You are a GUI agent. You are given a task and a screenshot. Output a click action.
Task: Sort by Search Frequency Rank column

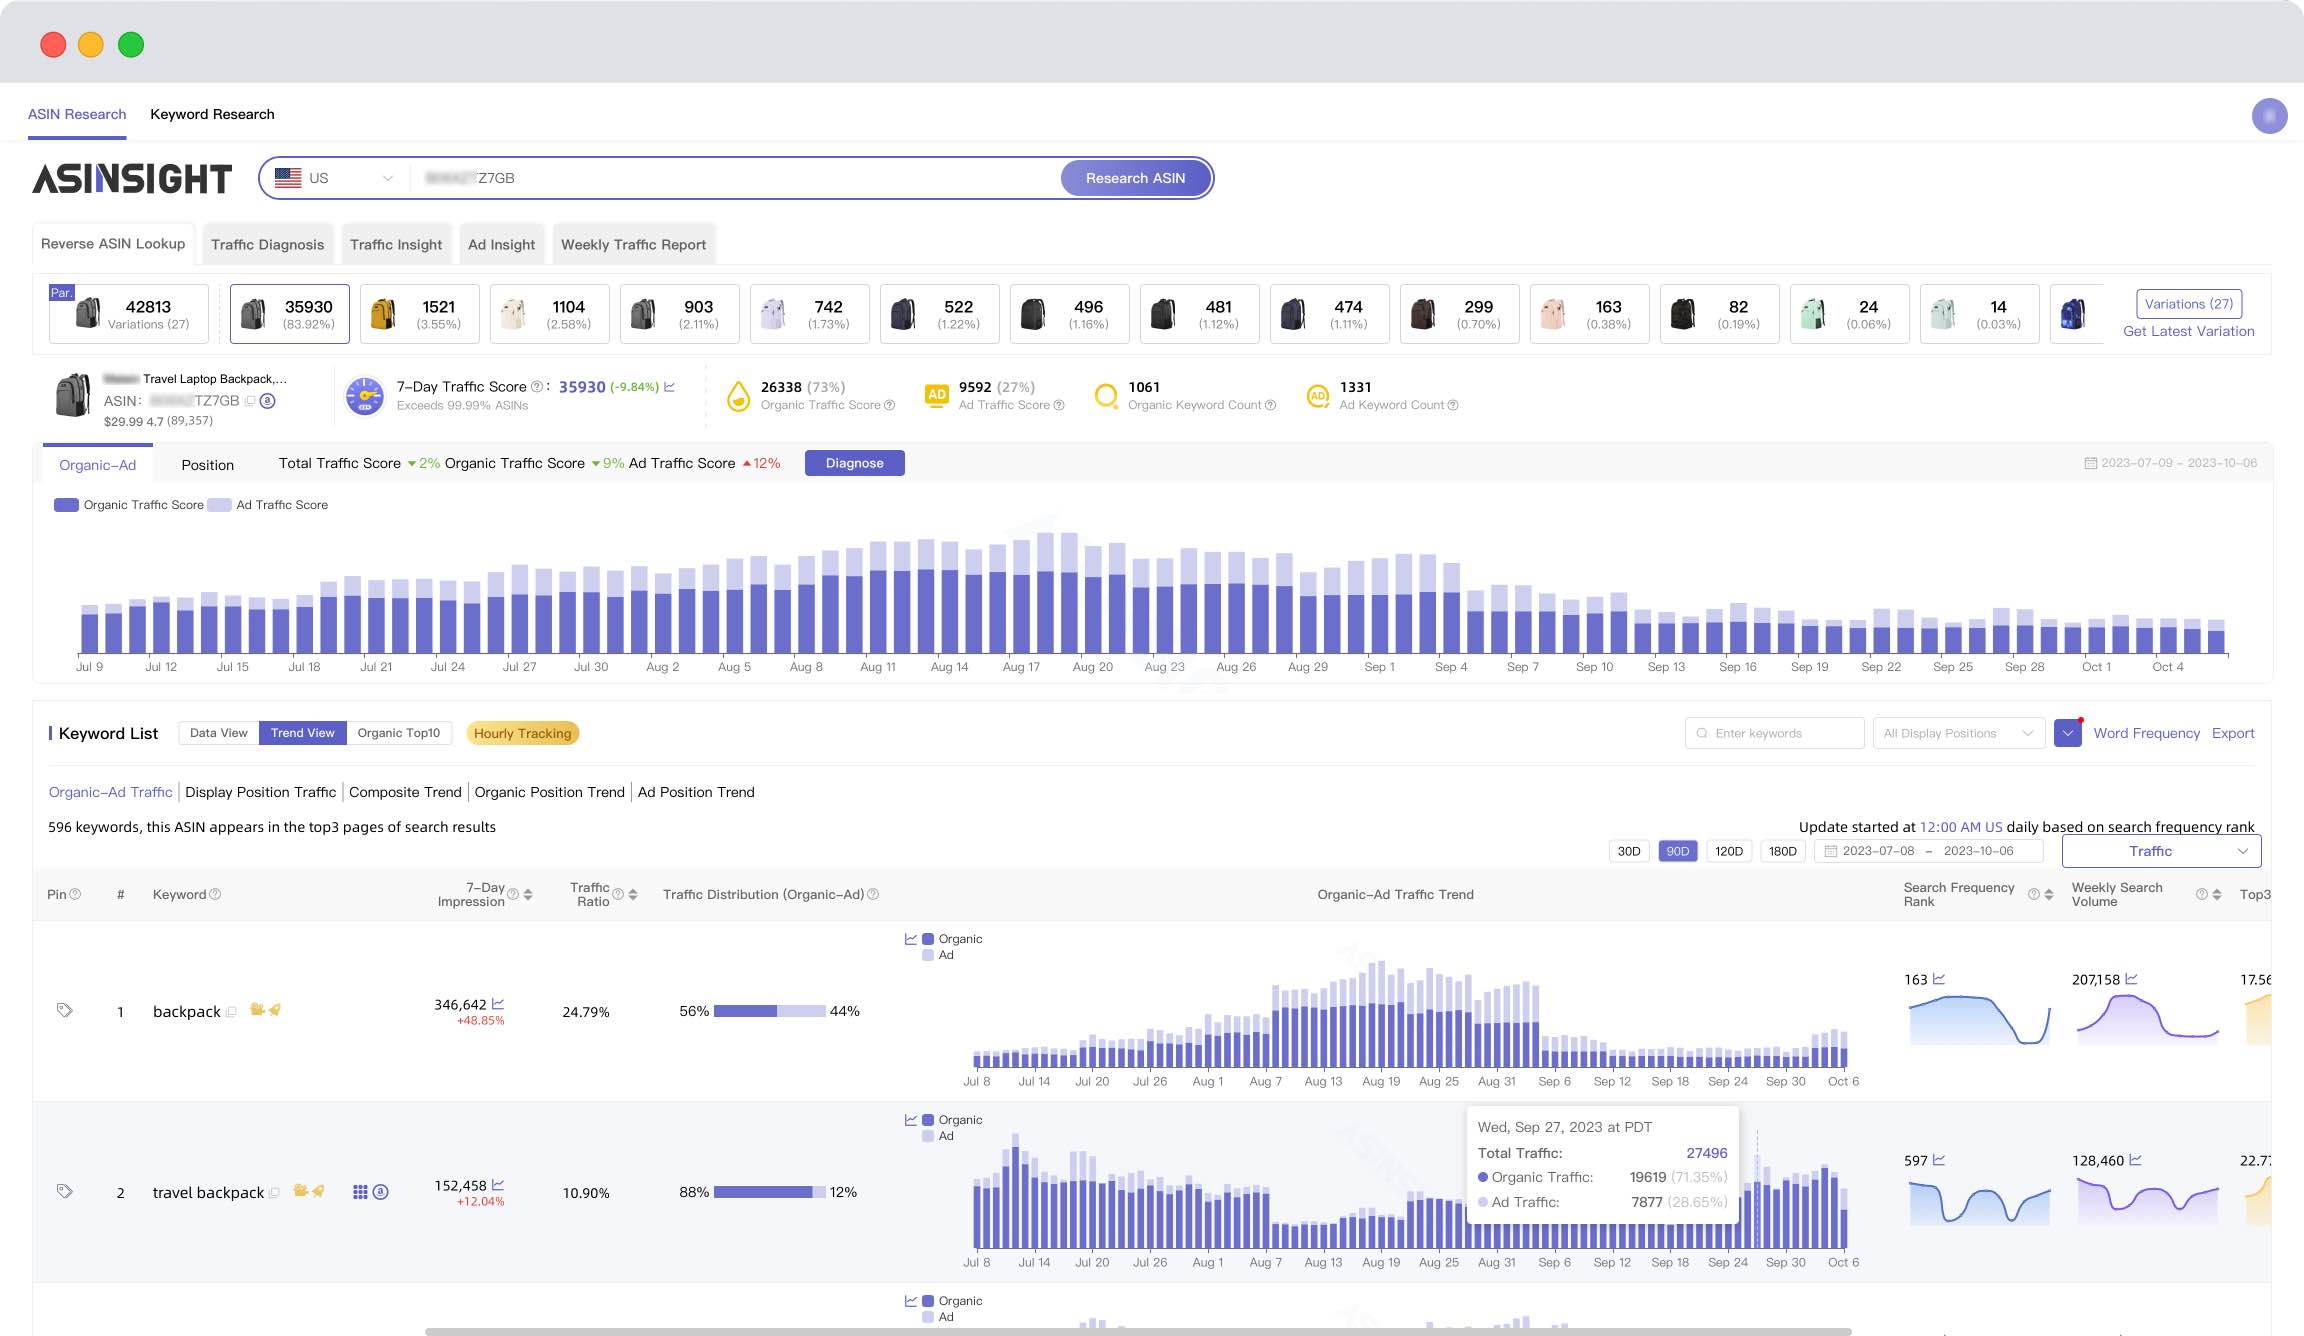[2049, 894]
